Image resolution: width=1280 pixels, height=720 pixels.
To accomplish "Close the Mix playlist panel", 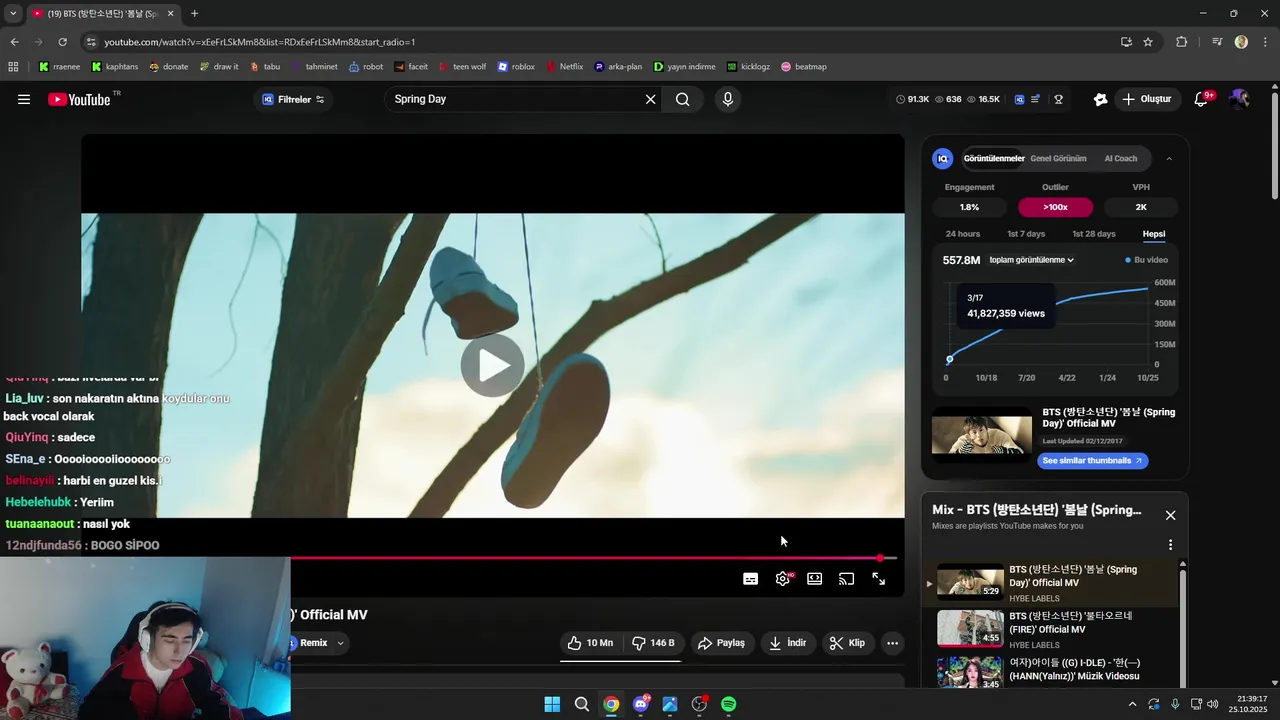I will click(x=1170, y=515).
